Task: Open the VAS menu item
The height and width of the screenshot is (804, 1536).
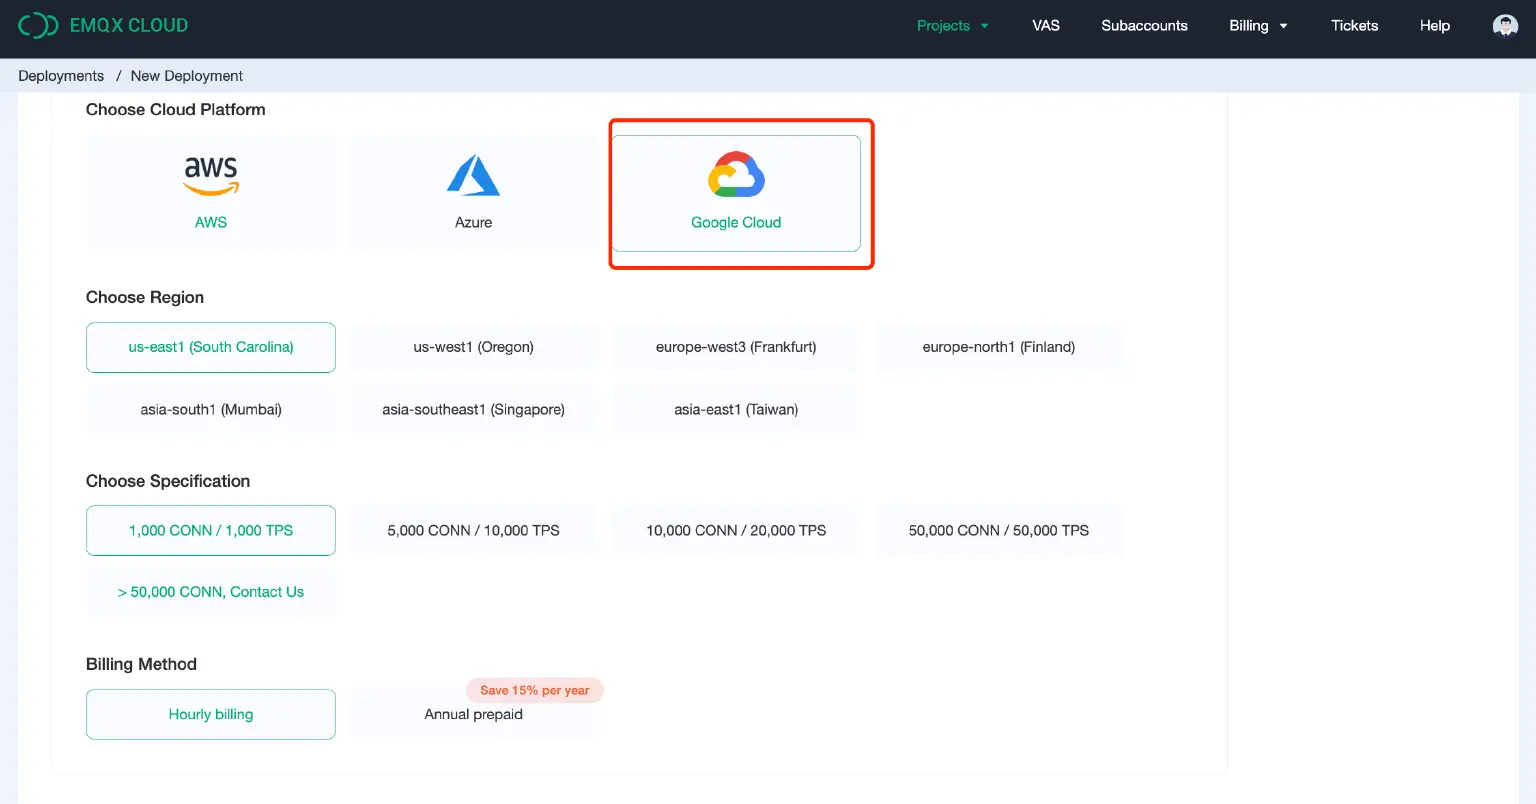Action: tap(1045, 26)
